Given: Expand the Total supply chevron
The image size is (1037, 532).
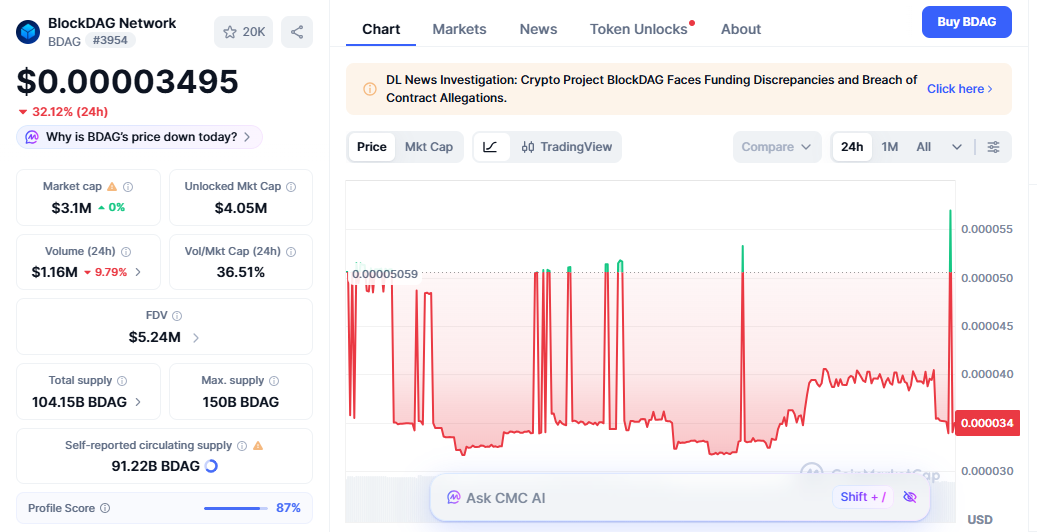Looking at the screenshot, I should (x=138, y=402).
